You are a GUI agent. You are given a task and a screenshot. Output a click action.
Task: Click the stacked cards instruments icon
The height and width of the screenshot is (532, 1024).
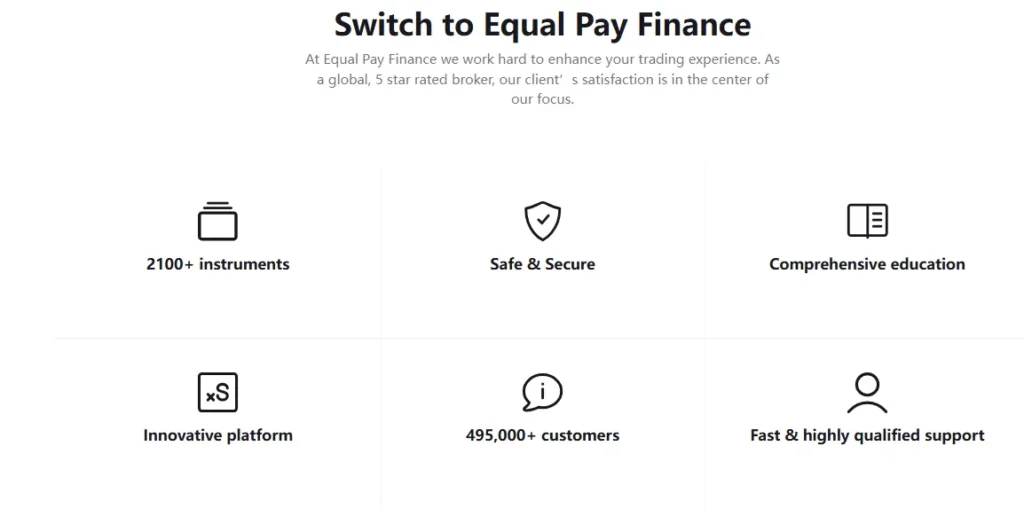tap(217, 221)
